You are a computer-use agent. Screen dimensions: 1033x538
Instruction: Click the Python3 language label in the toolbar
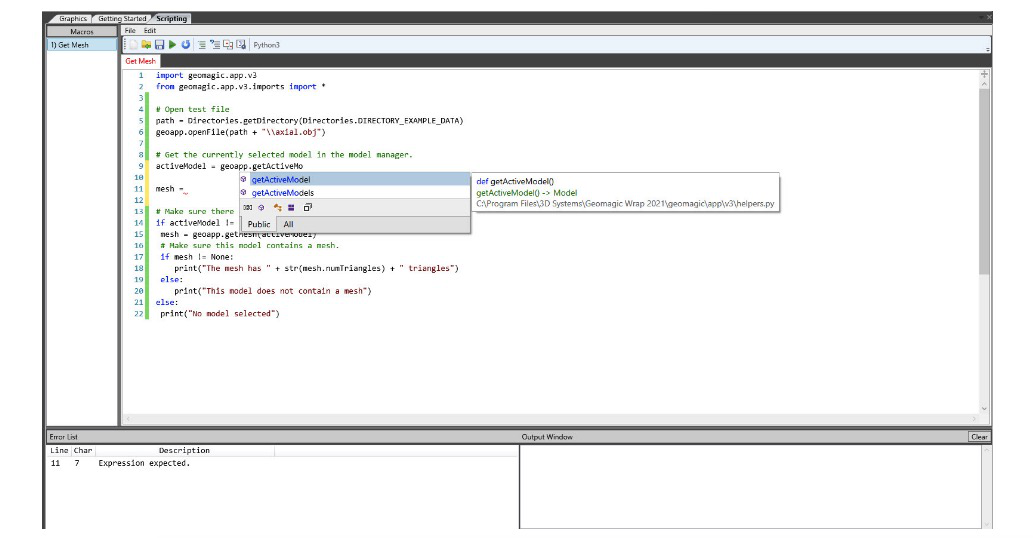click(266, 45)
